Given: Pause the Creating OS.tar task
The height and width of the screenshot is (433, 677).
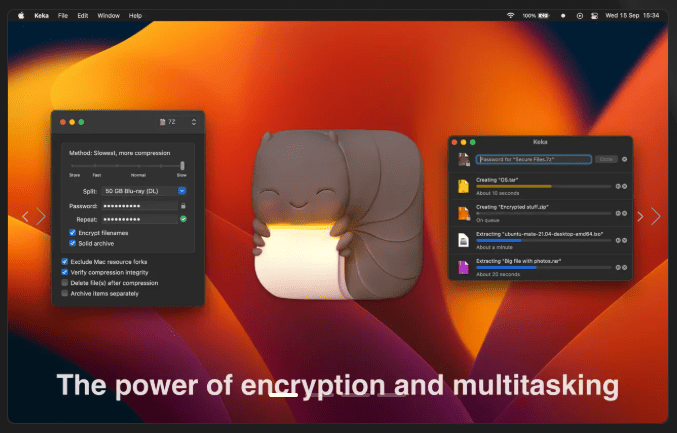Looking at the screenshot, I should [618, 186].
